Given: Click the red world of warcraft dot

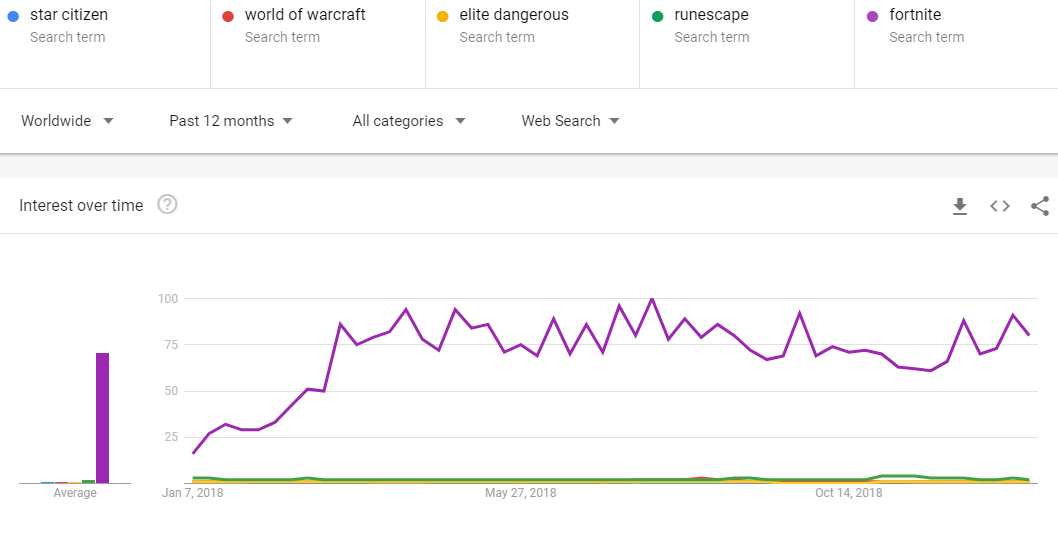Looking at the screenshot, I should [x=228, y=16].
